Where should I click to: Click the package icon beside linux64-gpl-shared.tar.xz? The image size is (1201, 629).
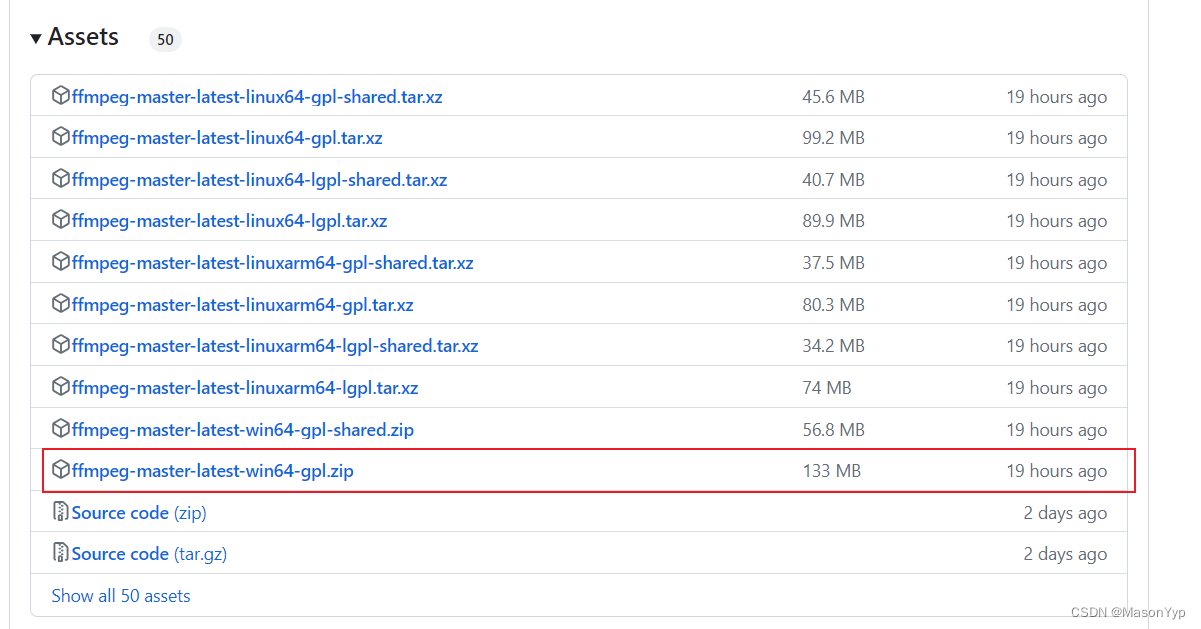click(61, 96)
